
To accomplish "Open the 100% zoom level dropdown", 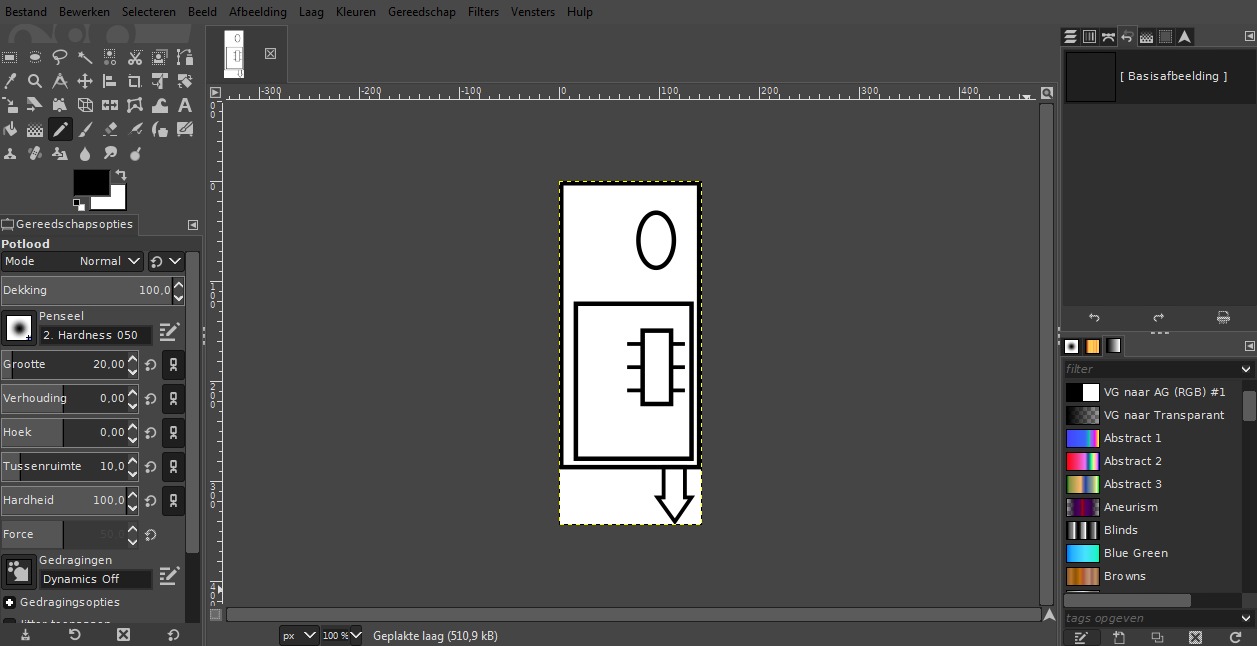I will tap(341, 635).
